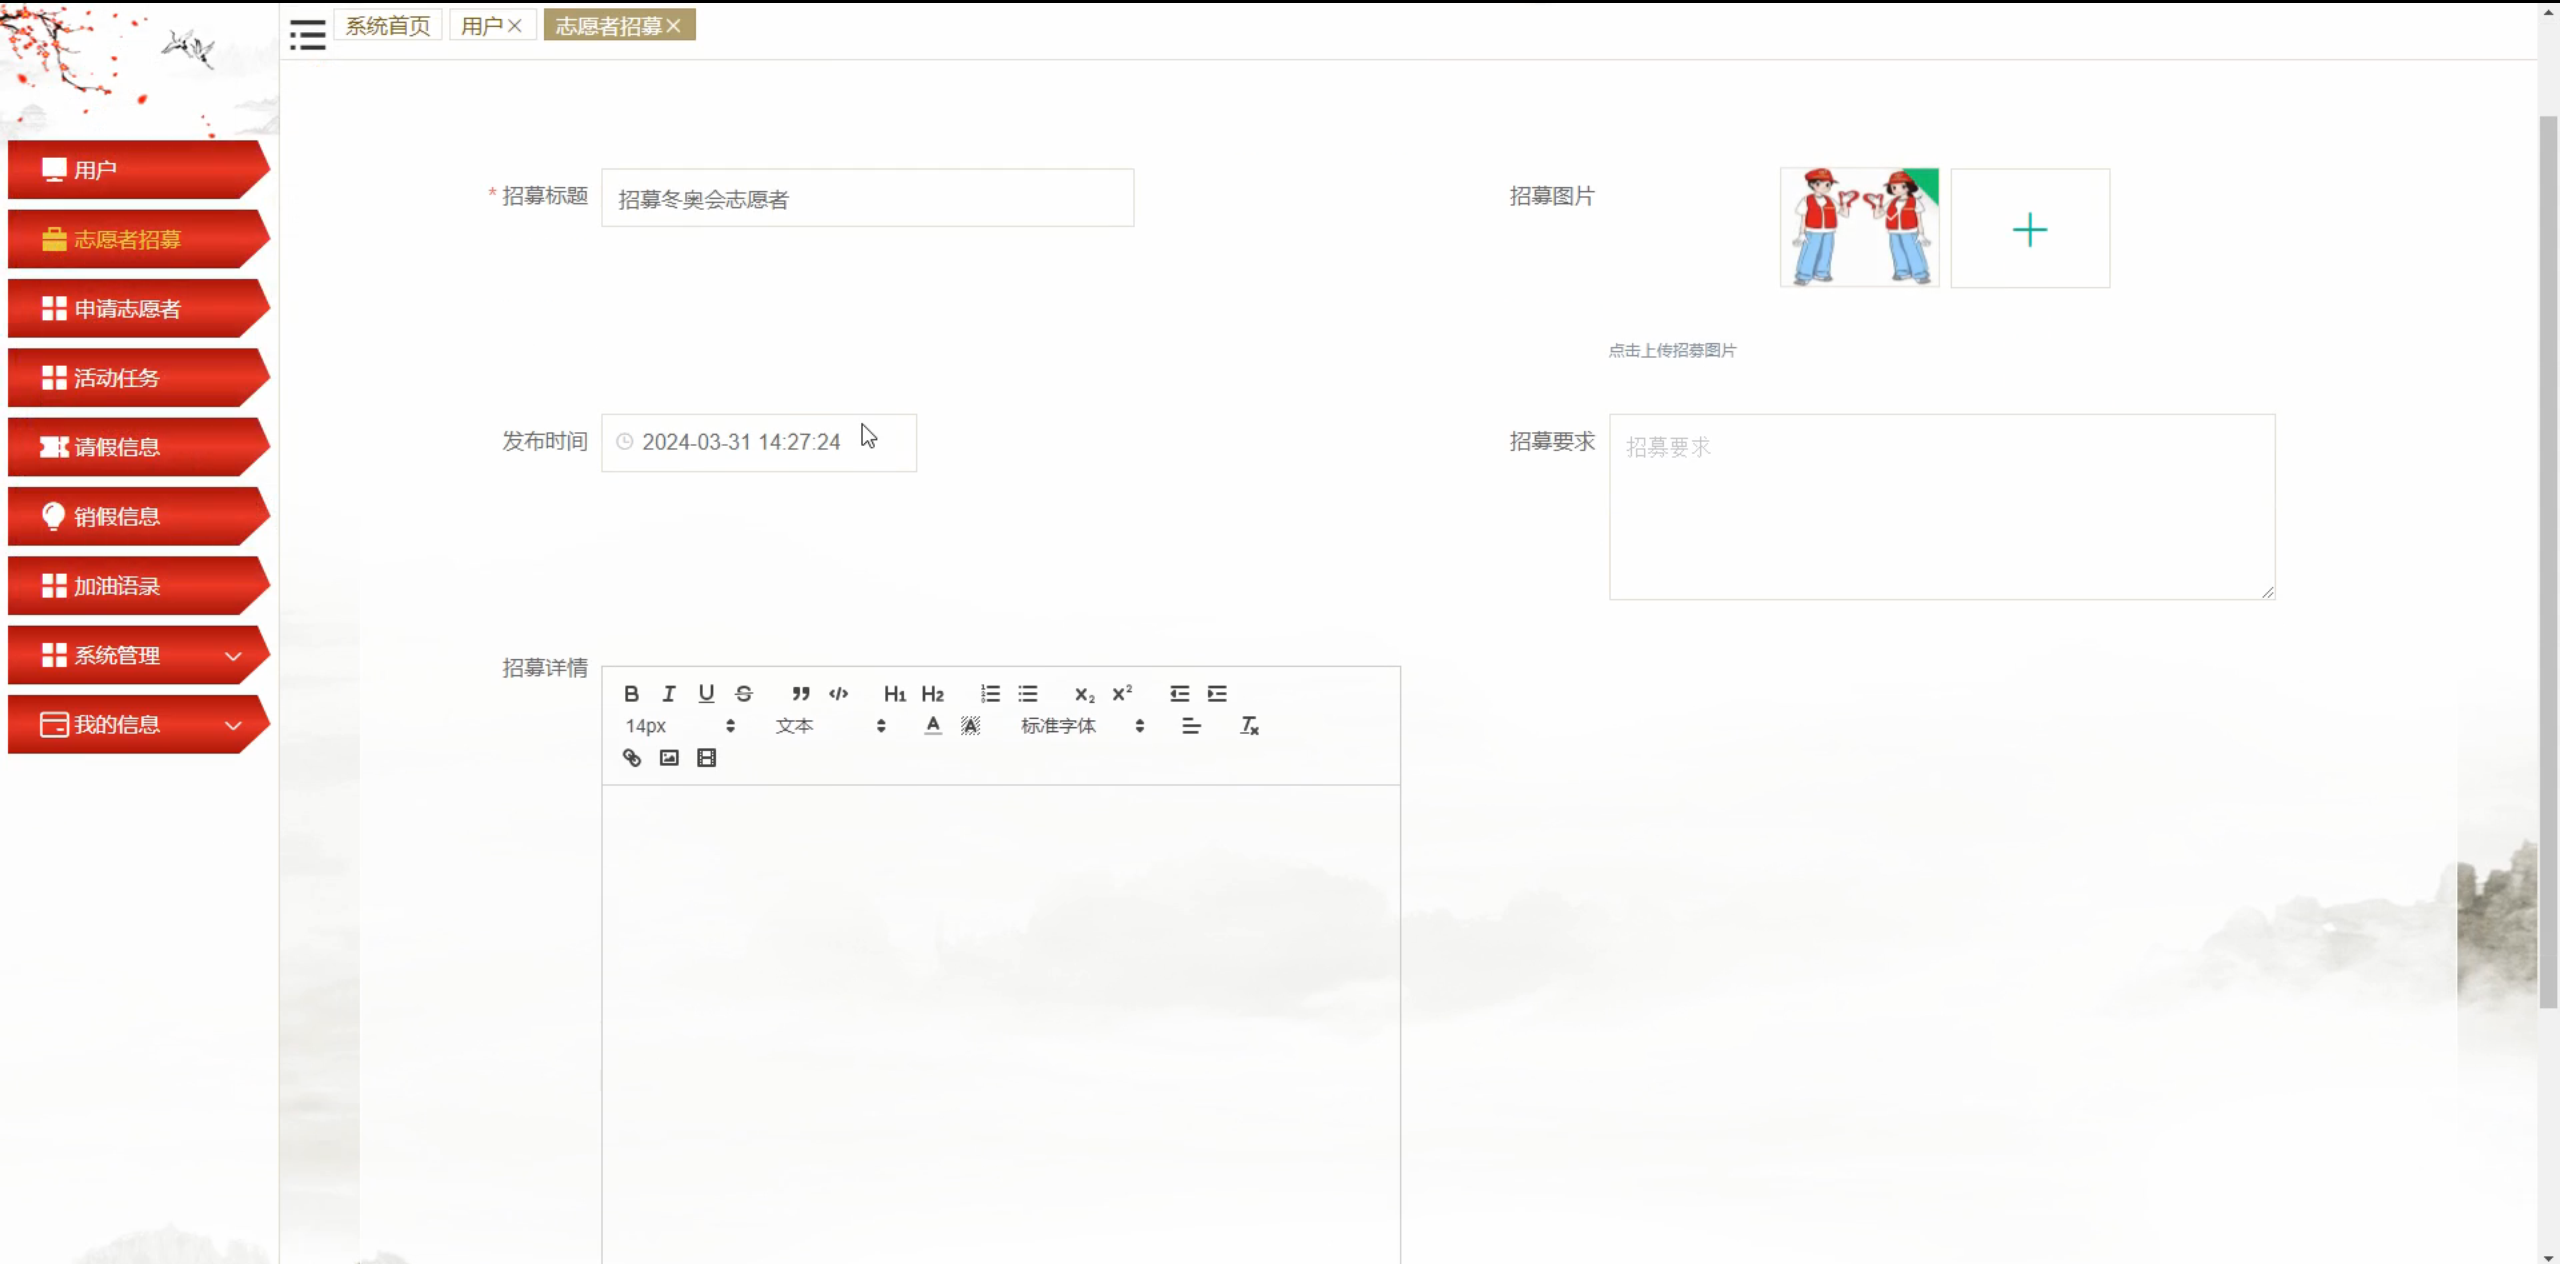This screenshot has height=1264, width=2560.
Task: Insert a video with the film icon
Action: point(706,758)
